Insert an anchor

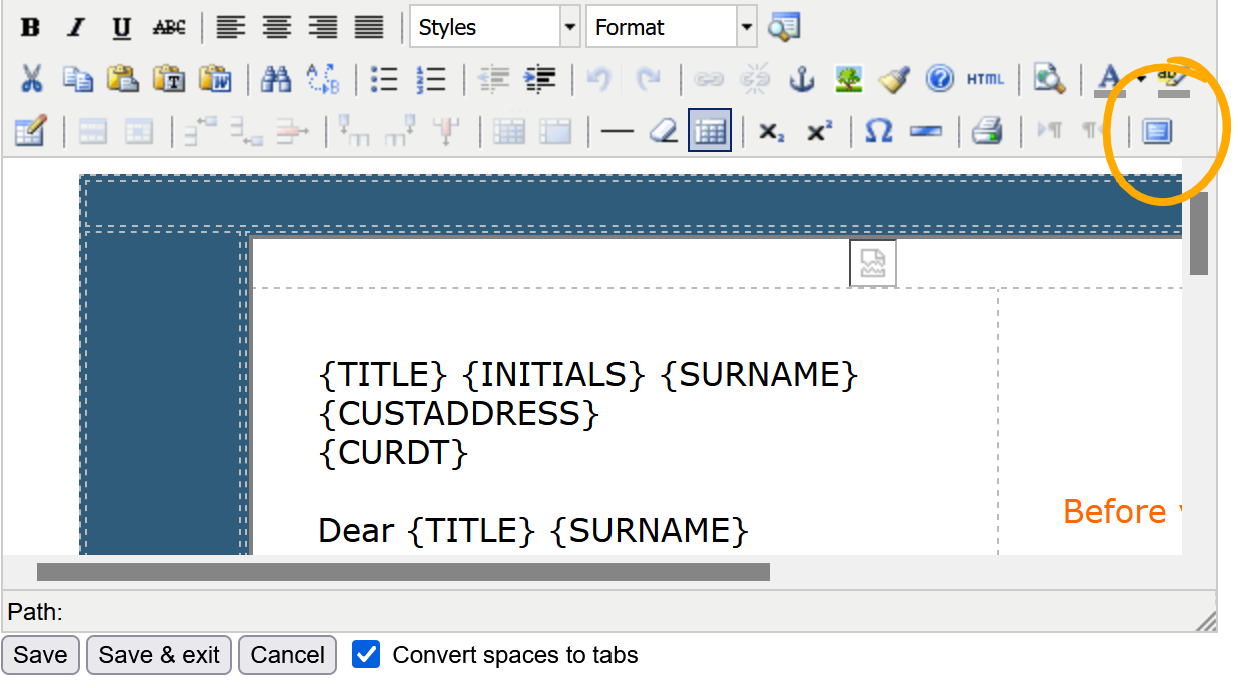(x=802, y=79)
